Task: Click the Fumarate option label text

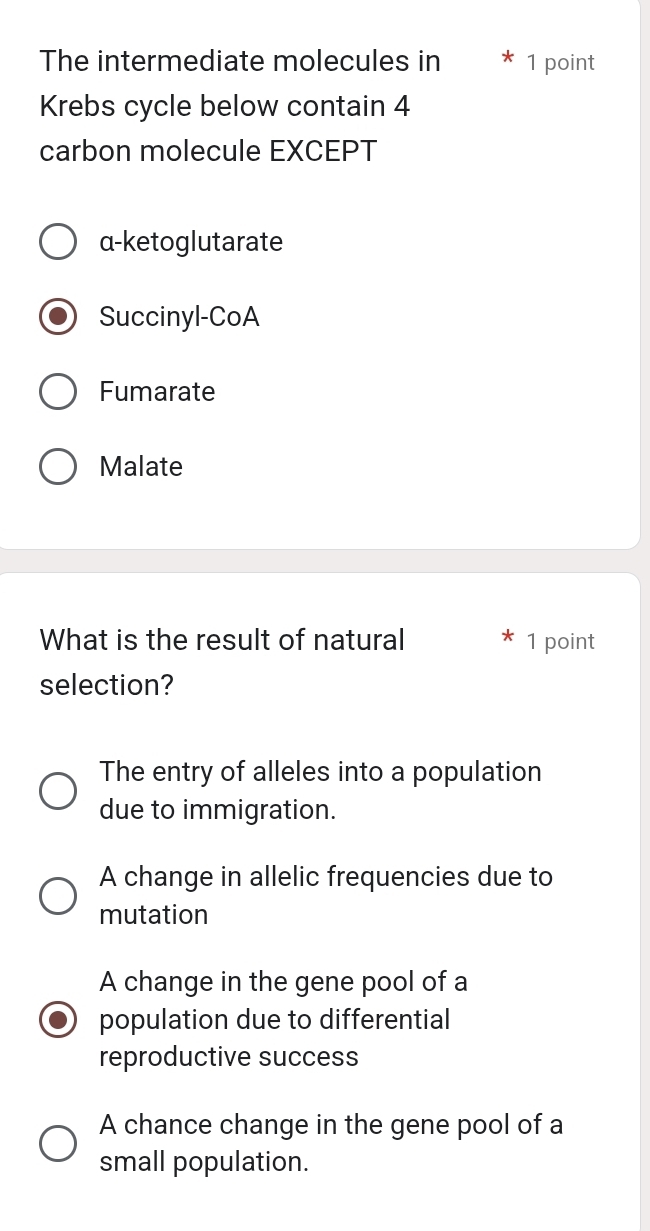Action: 157,391
